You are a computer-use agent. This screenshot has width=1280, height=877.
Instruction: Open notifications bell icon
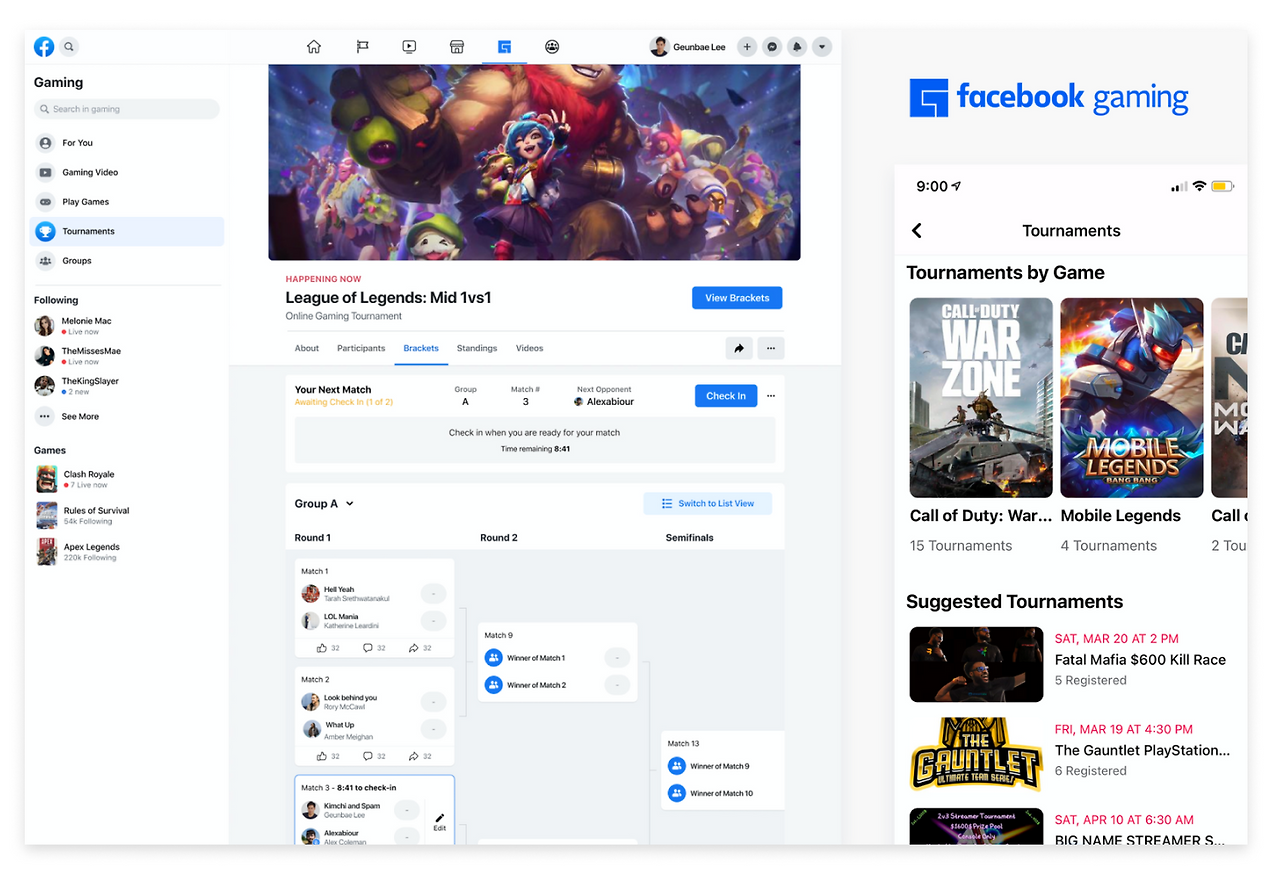pos(797,47)
